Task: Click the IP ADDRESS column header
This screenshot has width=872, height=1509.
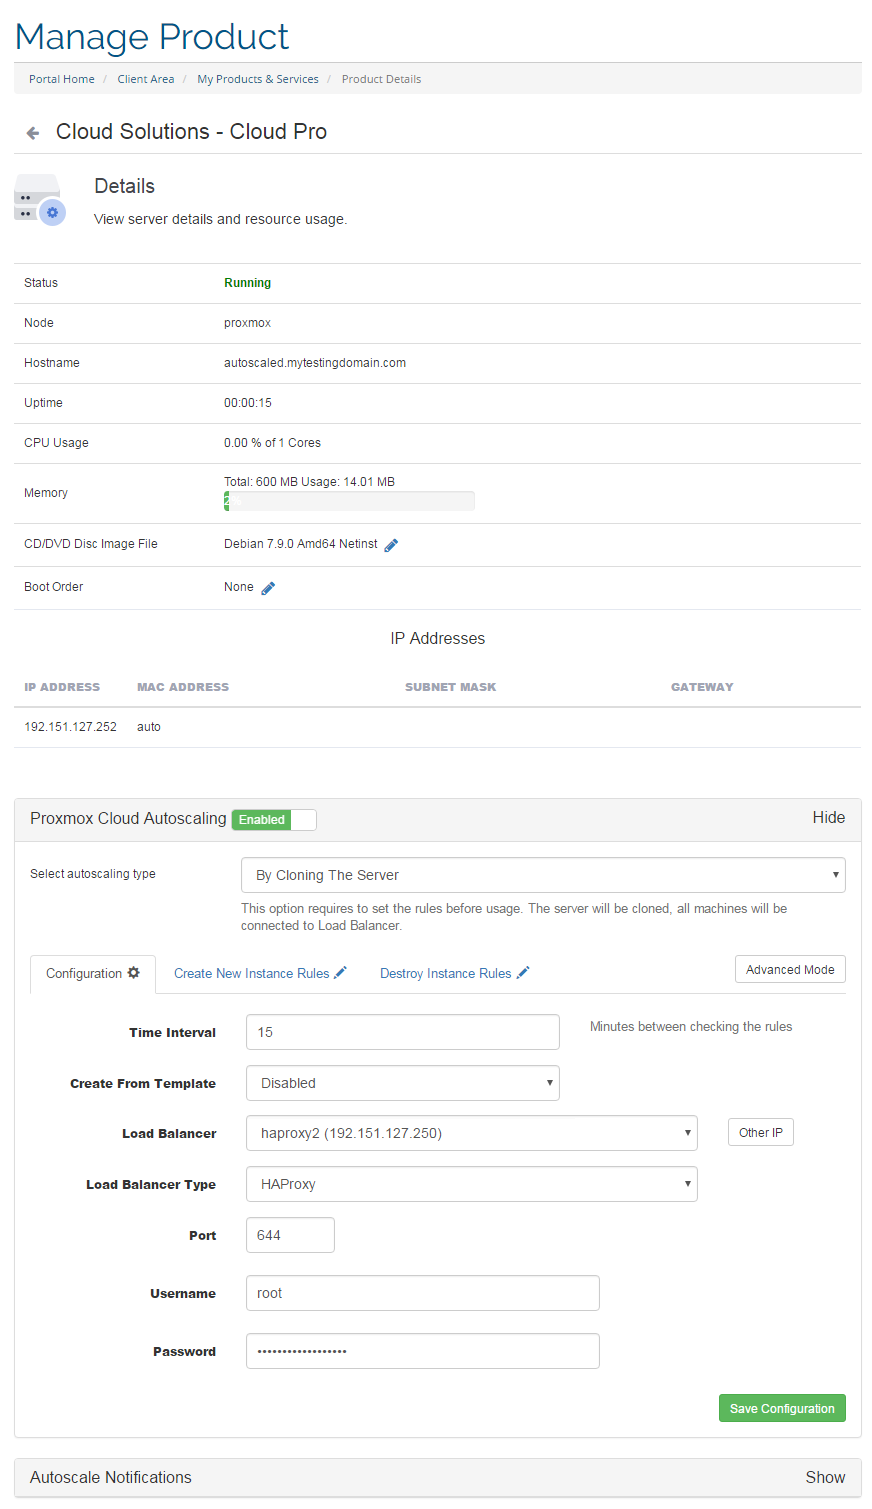Action: (62, 687)
